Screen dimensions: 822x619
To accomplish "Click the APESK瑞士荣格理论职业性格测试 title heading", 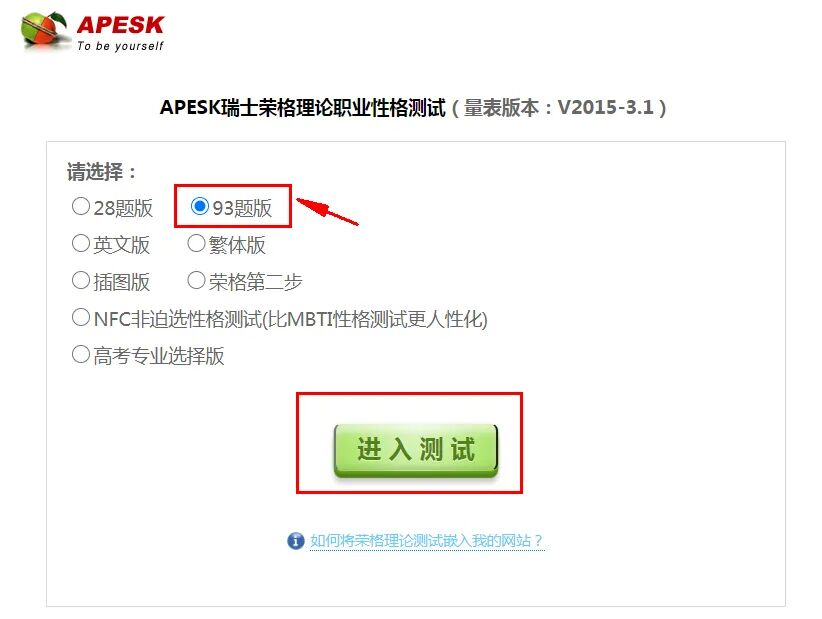I will 303,107.
